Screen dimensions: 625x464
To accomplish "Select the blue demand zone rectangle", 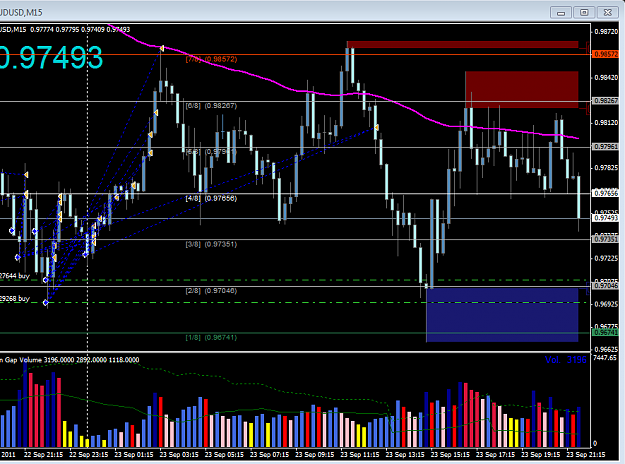I will 502,315.
